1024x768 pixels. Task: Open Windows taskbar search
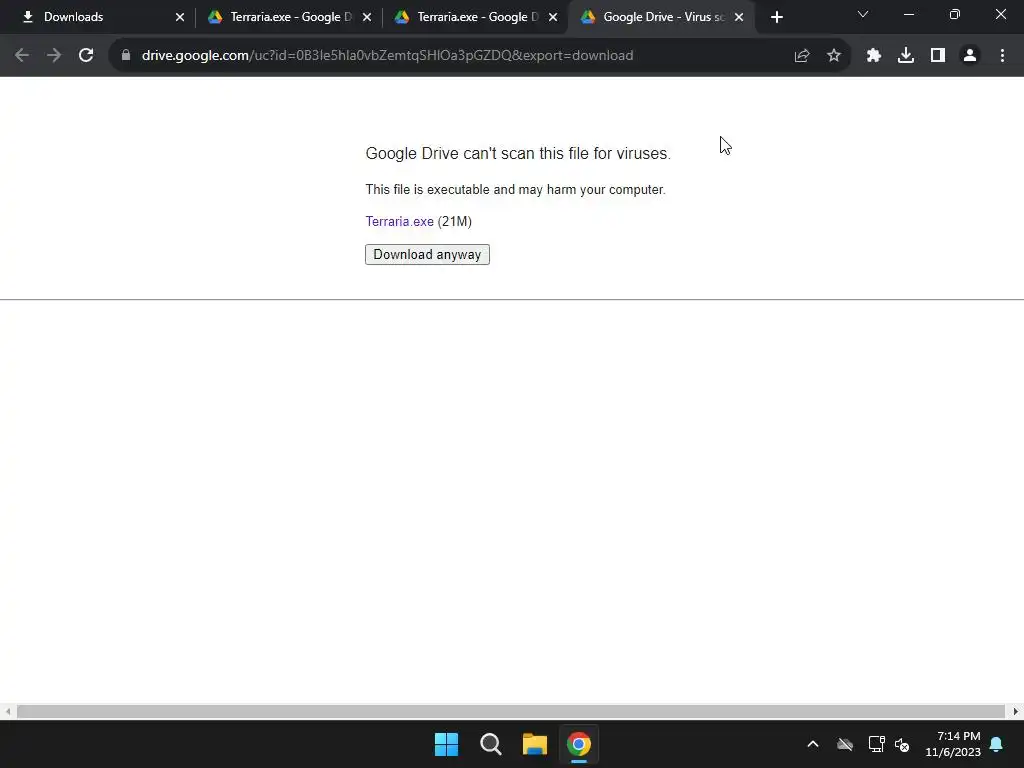click(x=490, y=744)
